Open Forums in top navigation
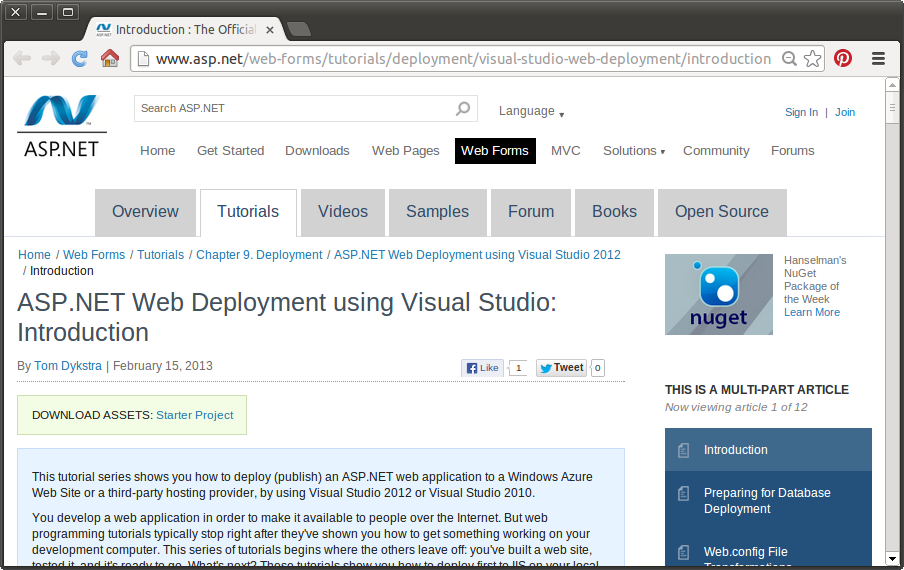The height and width of the screenshot is (570, 904). [793, 151]
